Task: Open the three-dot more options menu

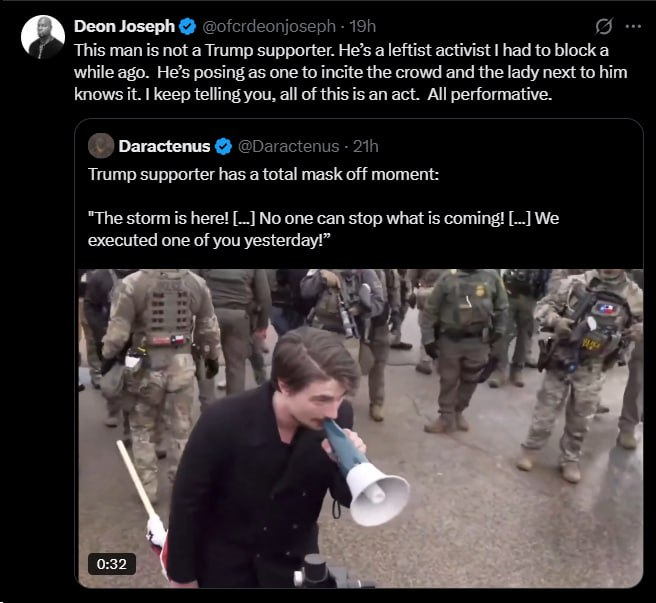Action: tap(632, 26)
